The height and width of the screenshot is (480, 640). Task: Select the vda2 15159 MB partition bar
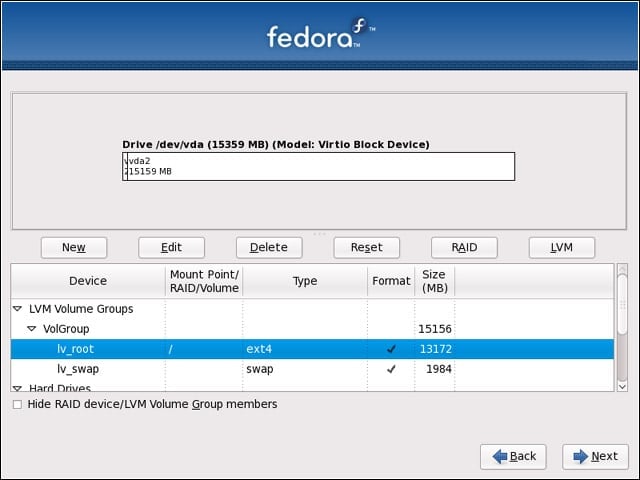[321, 167]
